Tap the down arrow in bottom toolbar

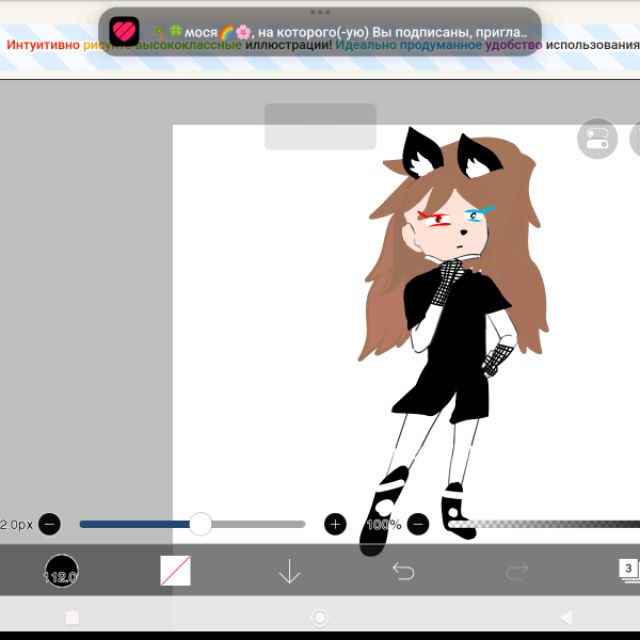[289, 571]
